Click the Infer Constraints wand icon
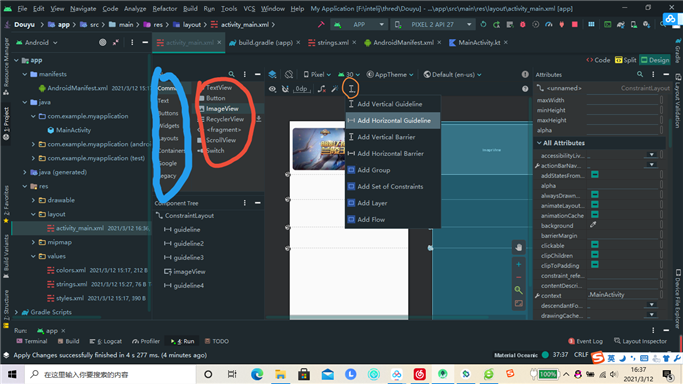The image size is (683, 384). 335,89
